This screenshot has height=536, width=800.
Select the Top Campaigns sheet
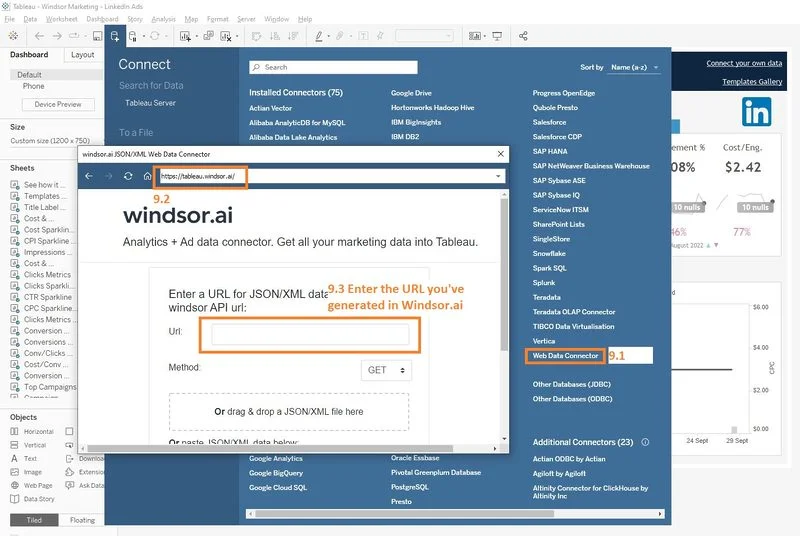tap(49, 387)
